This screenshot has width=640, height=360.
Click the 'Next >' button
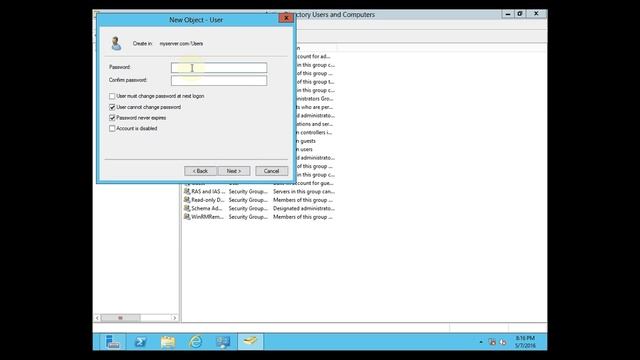234,171
